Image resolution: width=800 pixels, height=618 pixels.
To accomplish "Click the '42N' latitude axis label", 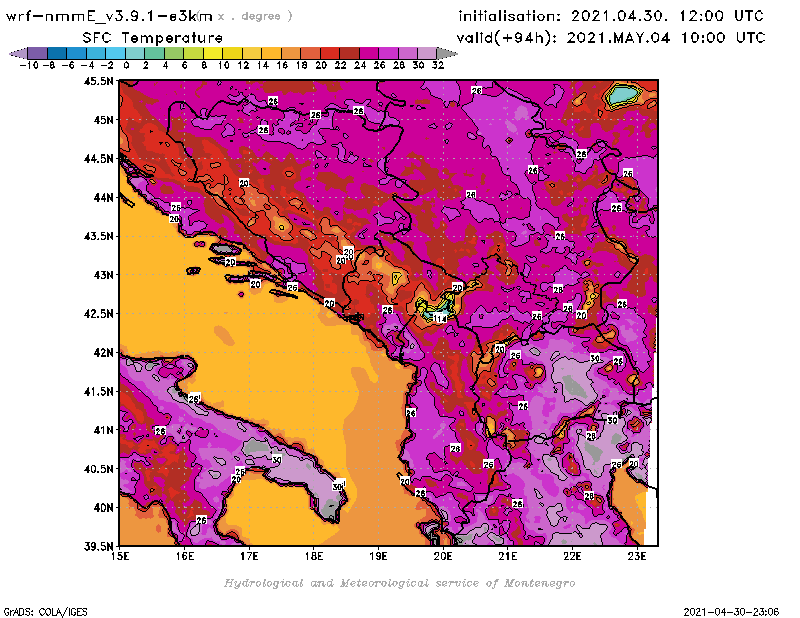I will pos(104,353).
